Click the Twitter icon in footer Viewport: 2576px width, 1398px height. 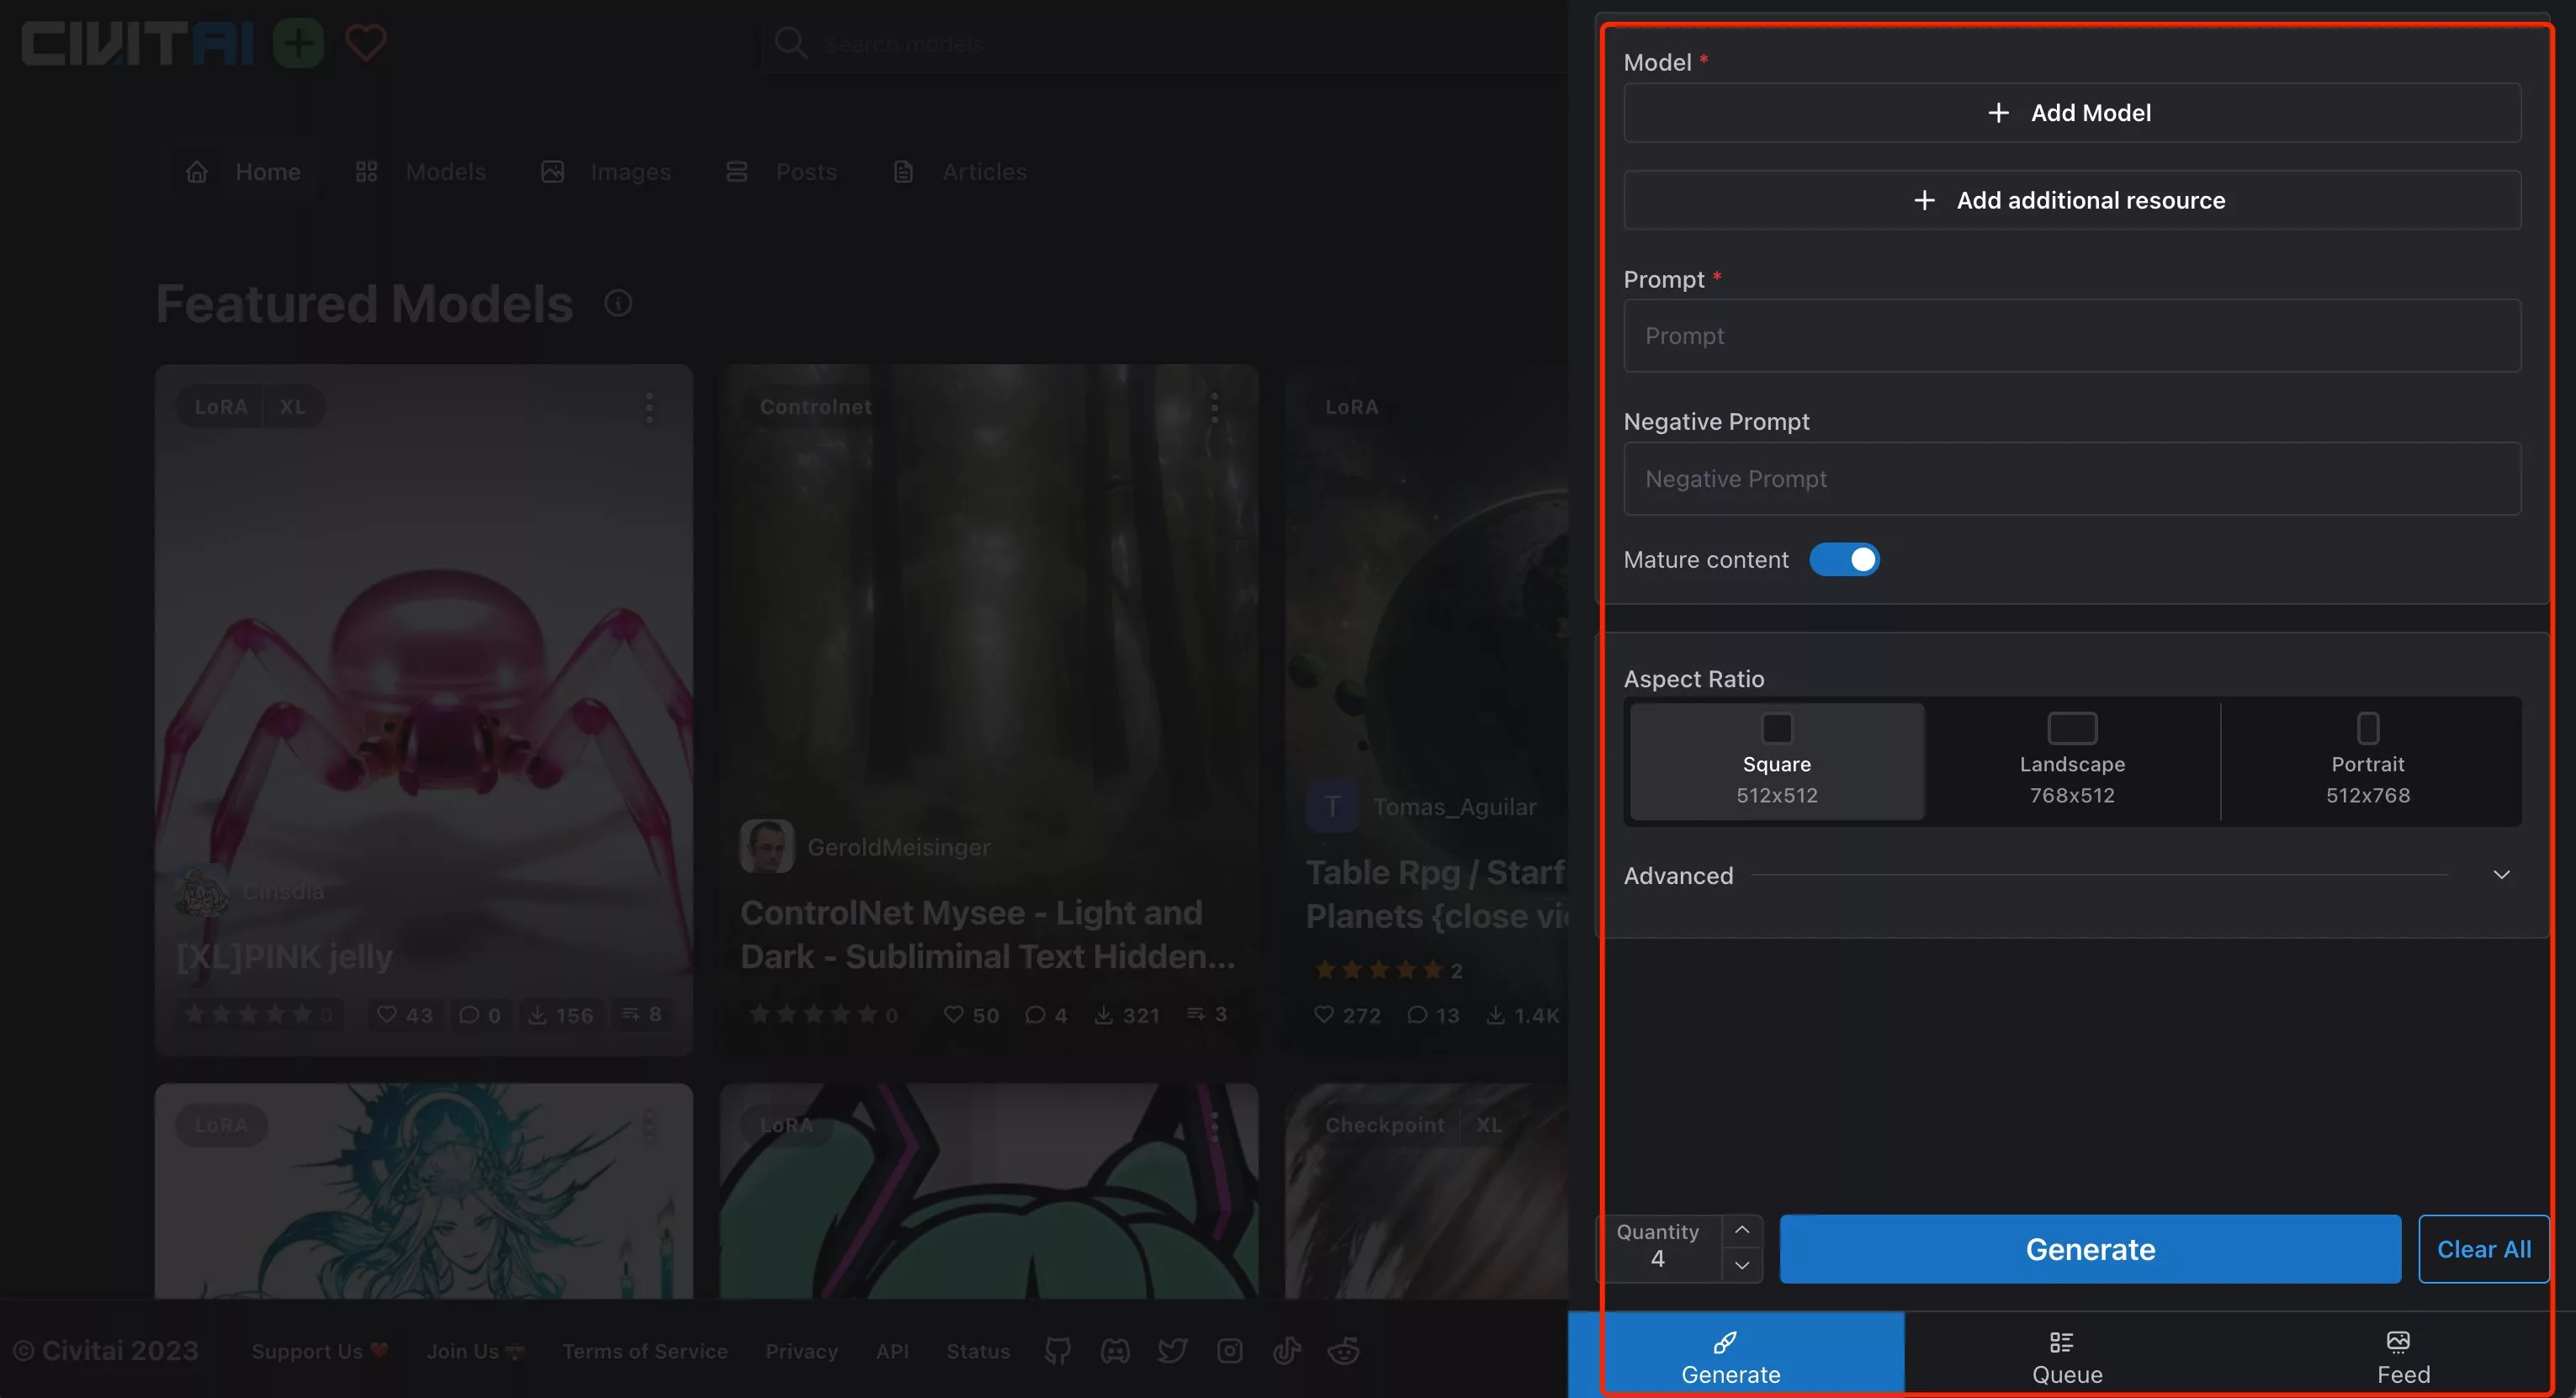point(1172,1351)
